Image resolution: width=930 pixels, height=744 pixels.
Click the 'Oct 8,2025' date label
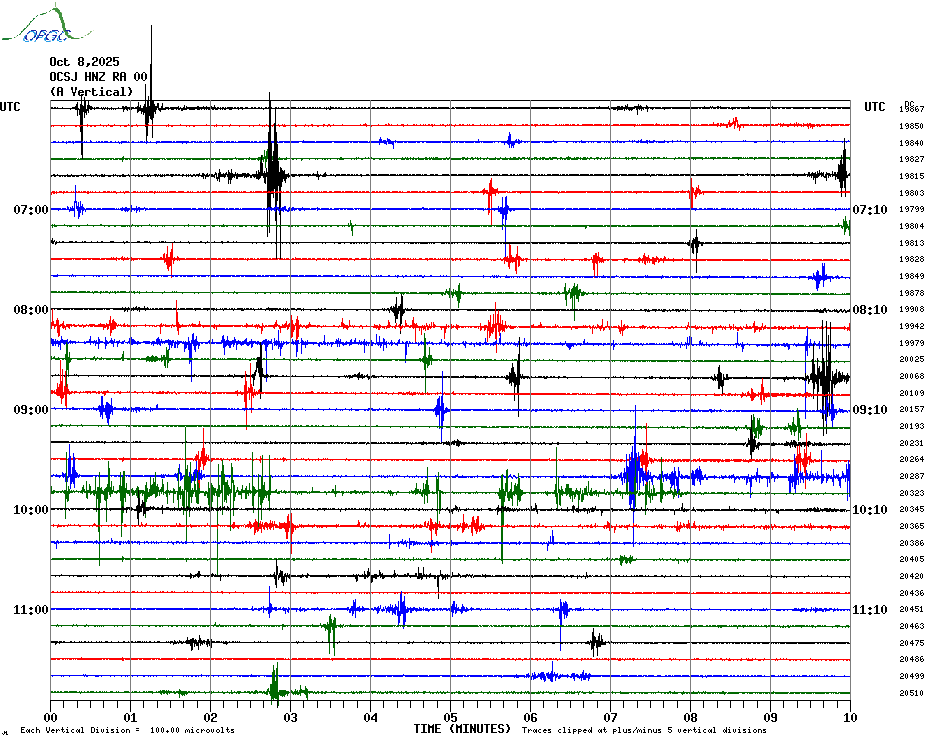(84, 62)
